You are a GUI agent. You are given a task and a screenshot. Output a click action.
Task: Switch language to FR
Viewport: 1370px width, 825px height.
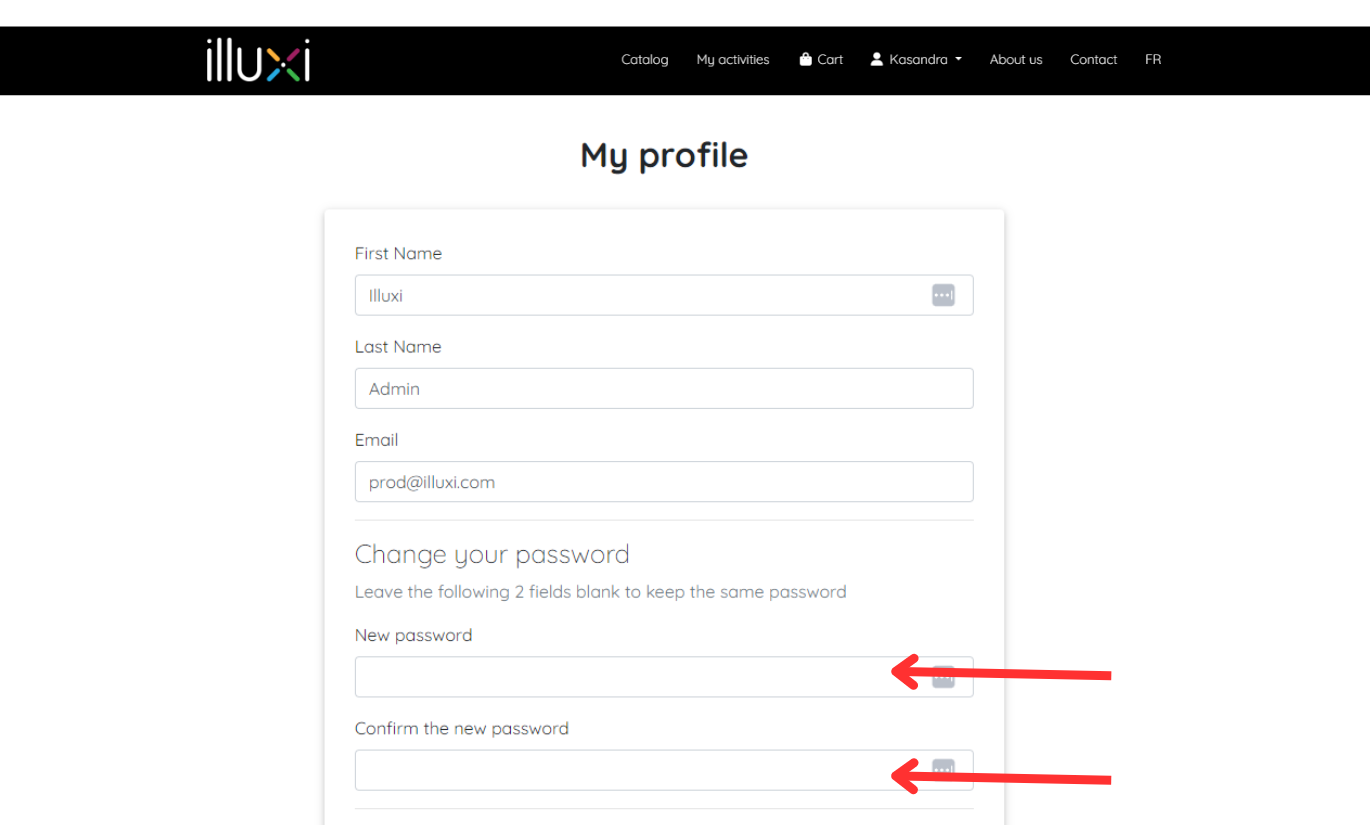coord(1153,59)
